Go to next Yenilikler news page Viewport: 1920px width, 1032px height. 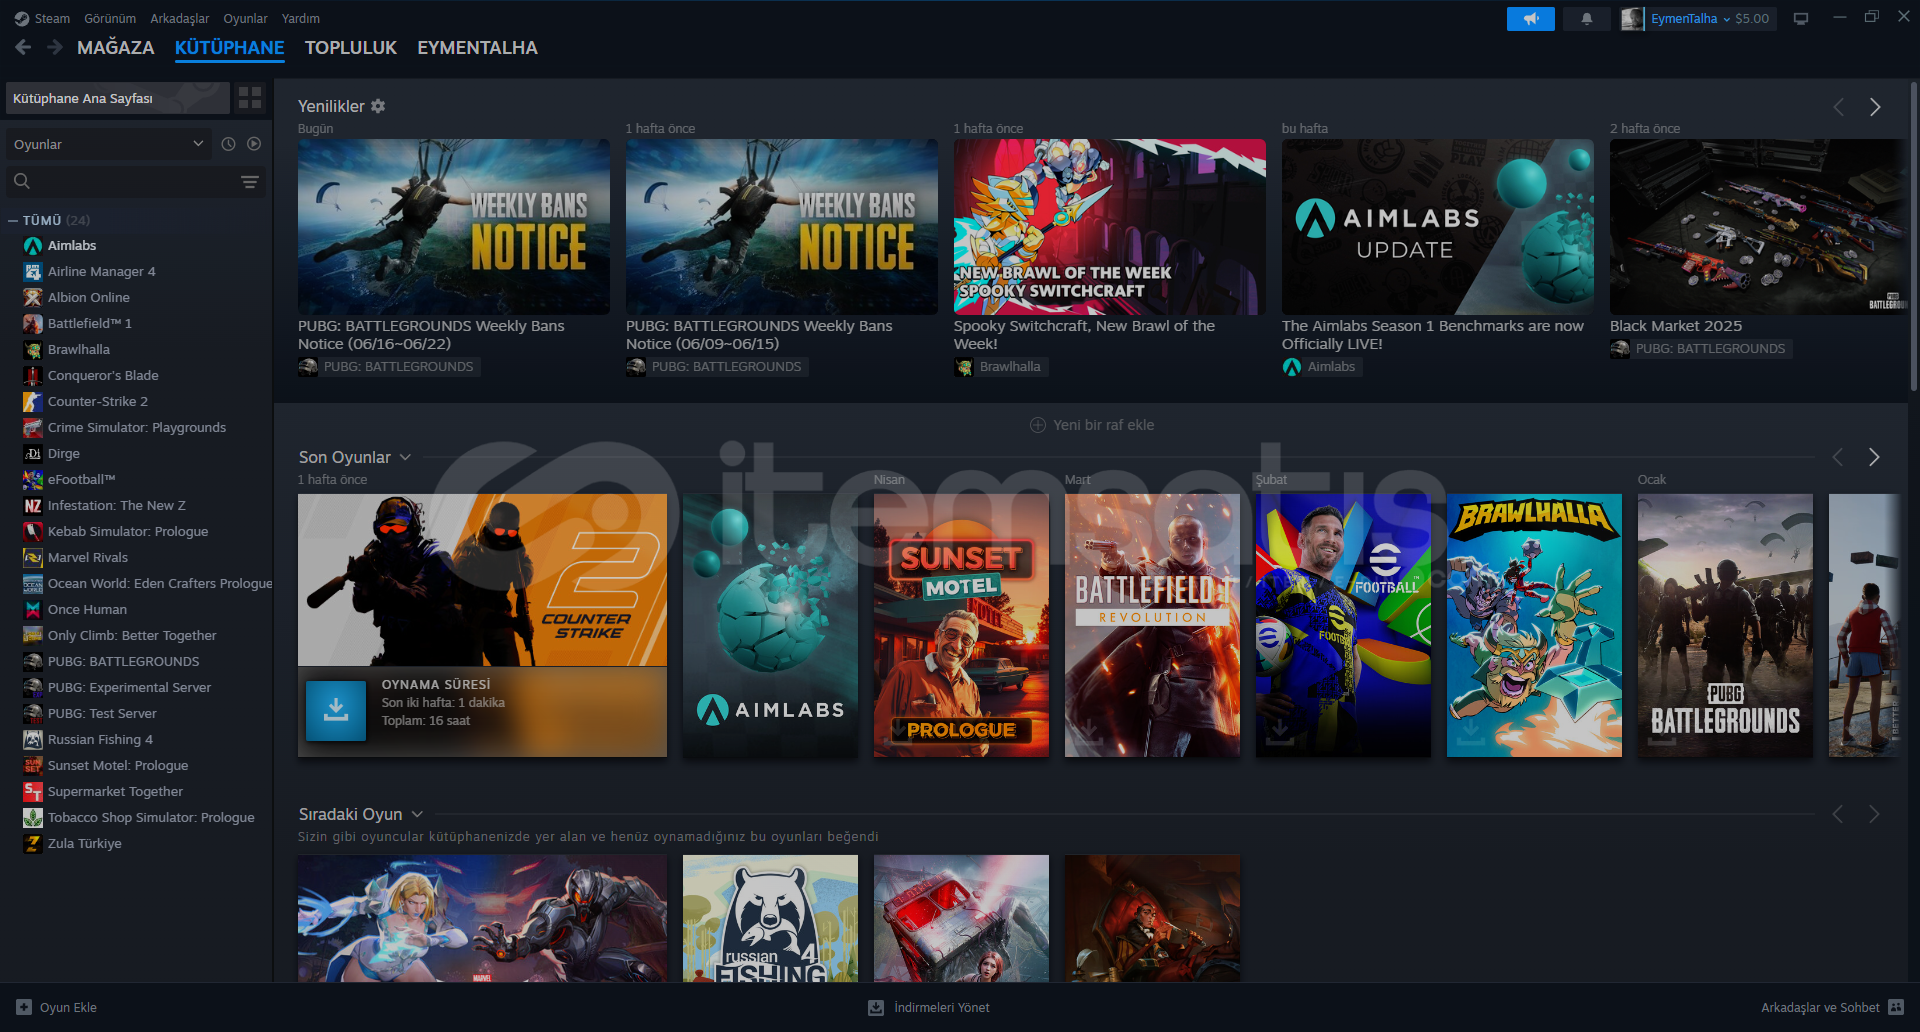pyautogui.click(x=1875, y=107)
